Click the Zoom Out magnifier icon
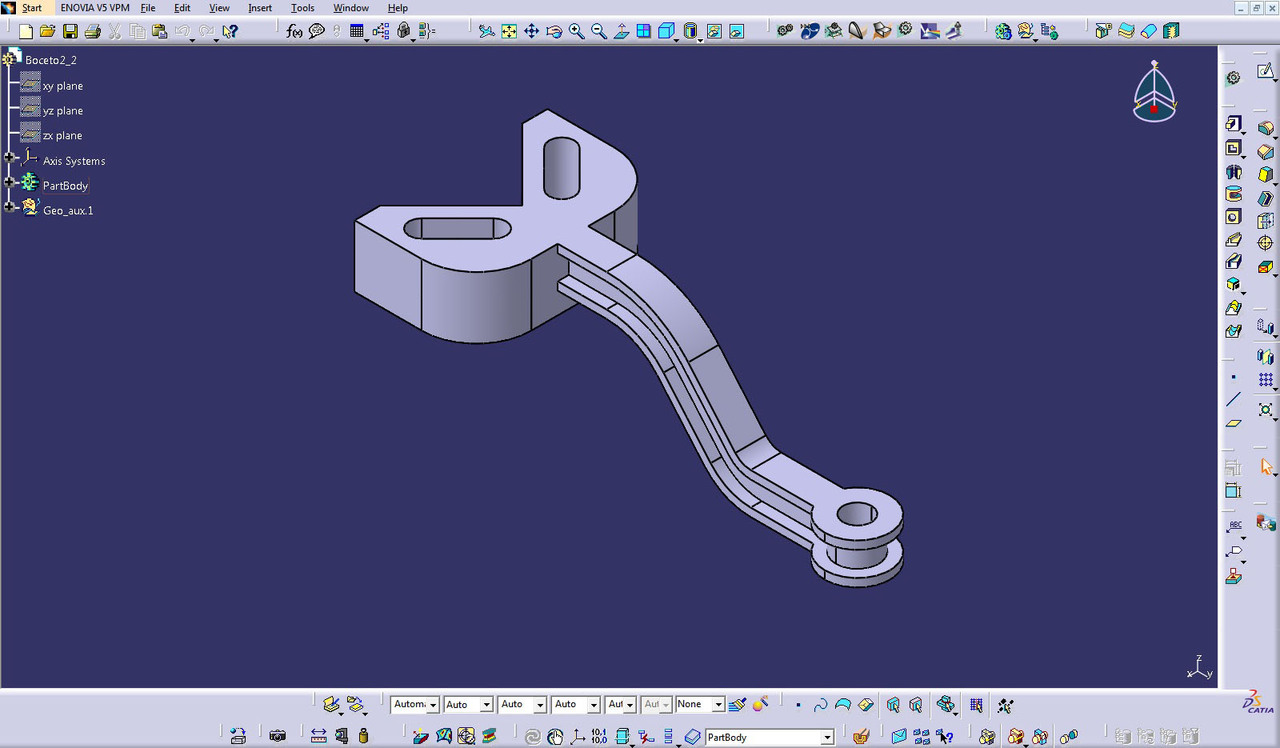1280x748 pixels. point(599,31)
